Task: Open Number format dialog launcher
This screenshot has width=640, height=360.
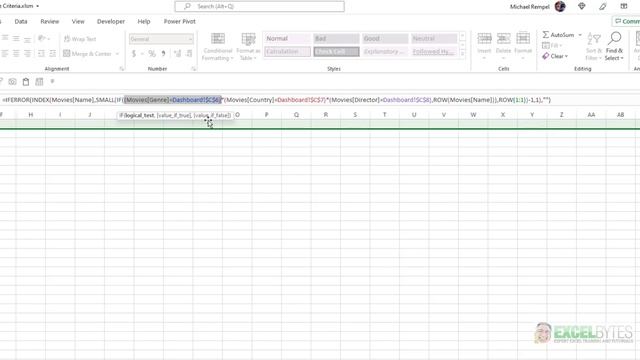Action: point(193,69)
